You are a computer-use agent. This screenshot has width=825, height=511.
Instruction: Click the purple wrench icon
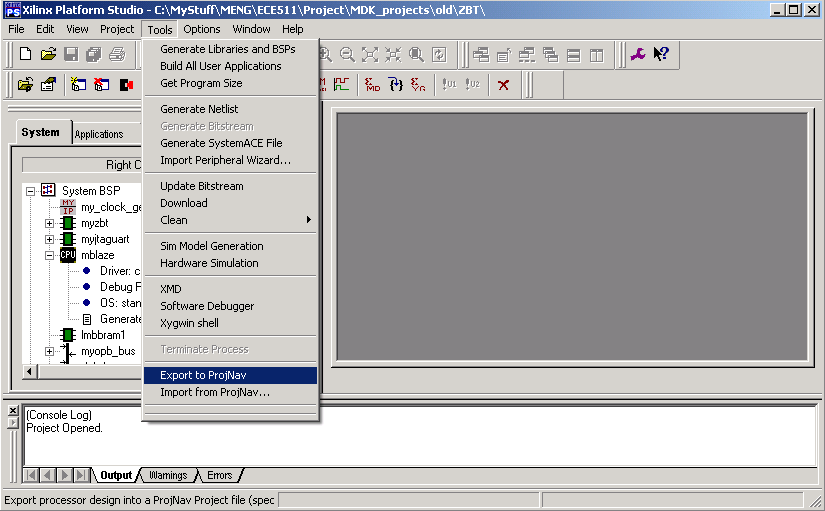[x=639, y=55]
